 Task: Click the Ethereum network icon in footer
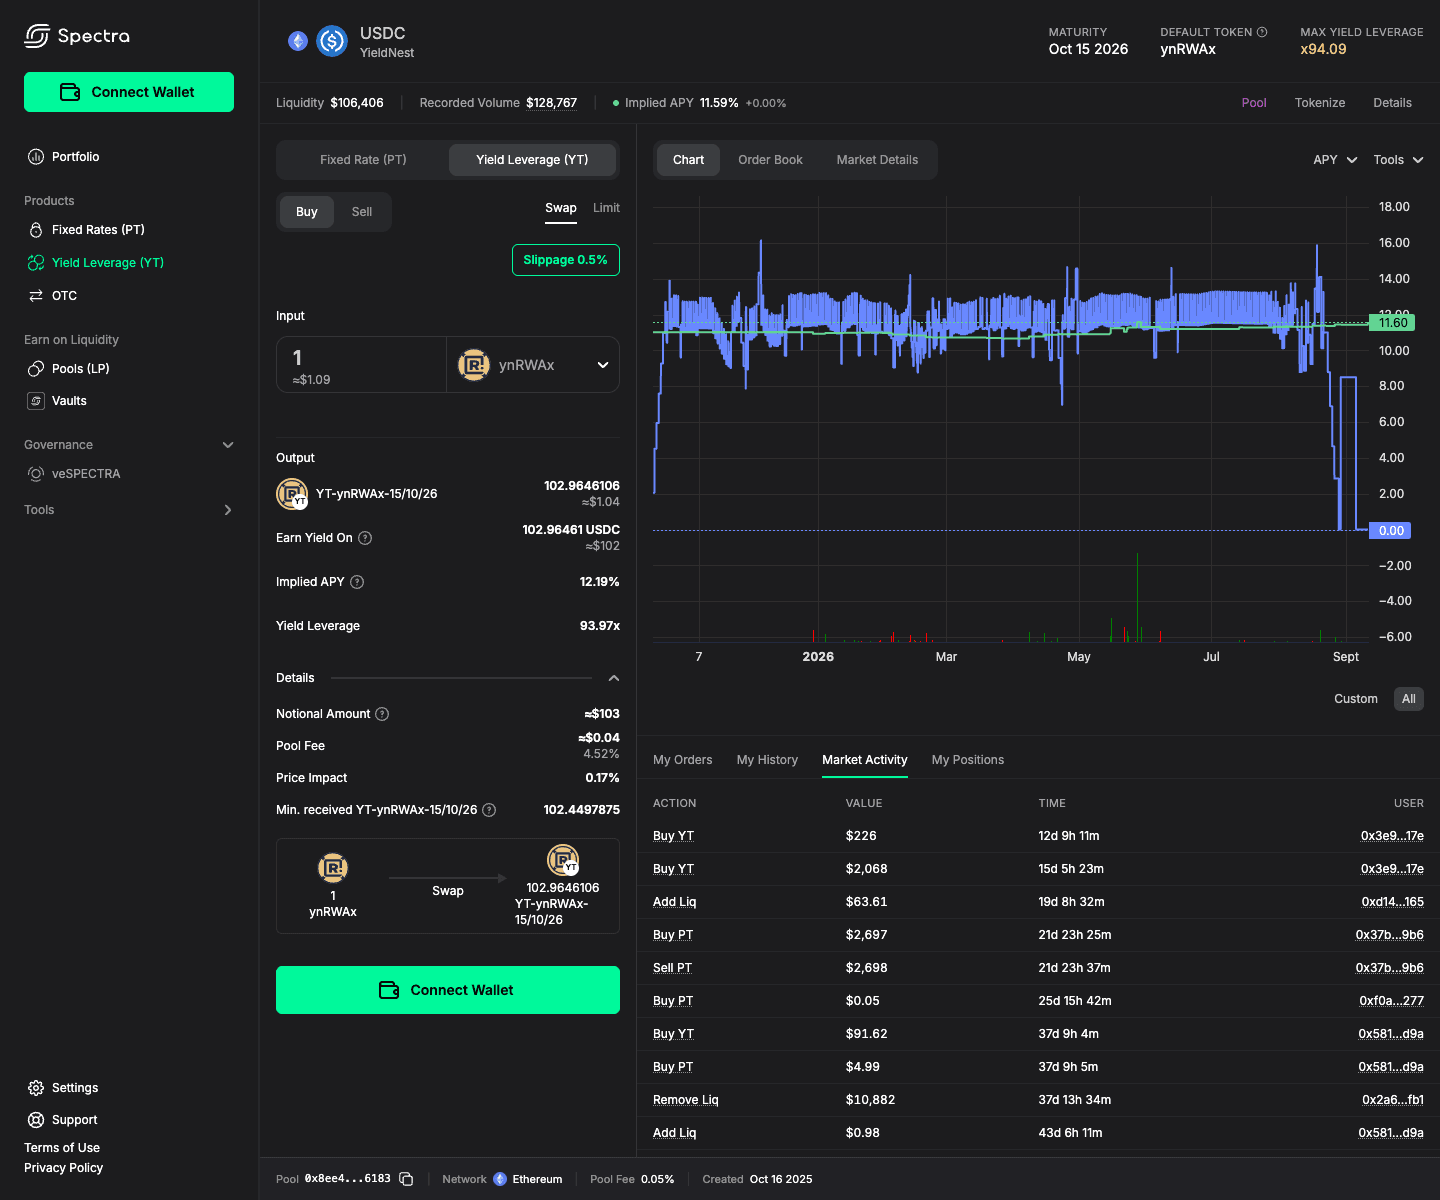[x=500, y=1179]
